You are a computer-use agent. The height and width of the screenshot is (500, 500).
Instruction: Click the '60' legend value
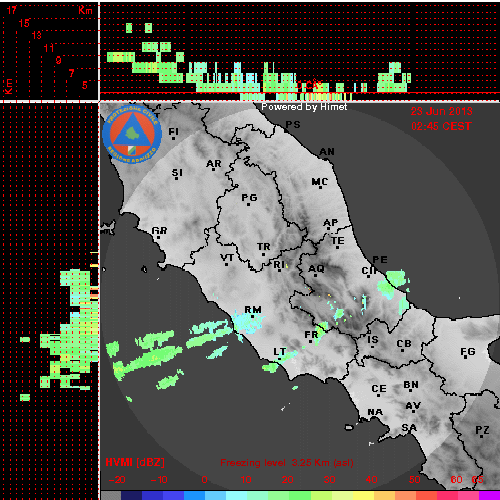coord(456,480)
